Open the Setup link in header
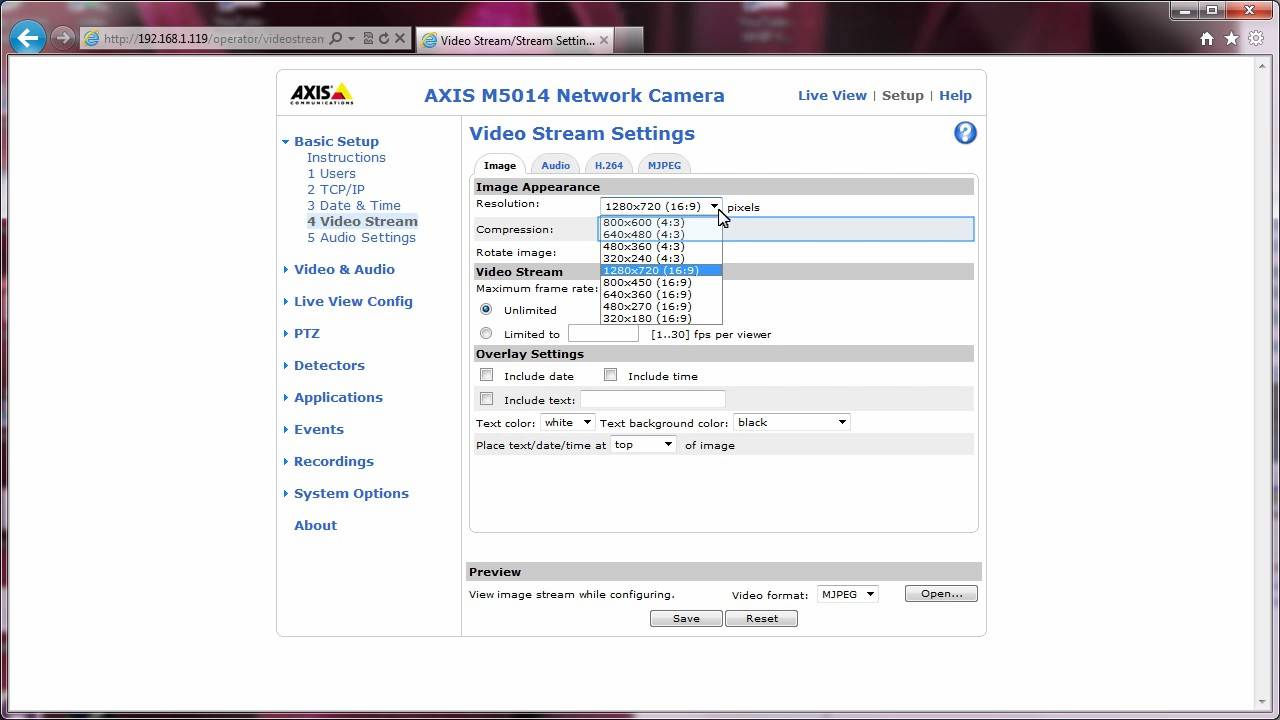The image size is (1280, 720). pyautogui.click(x=902, y=95)
